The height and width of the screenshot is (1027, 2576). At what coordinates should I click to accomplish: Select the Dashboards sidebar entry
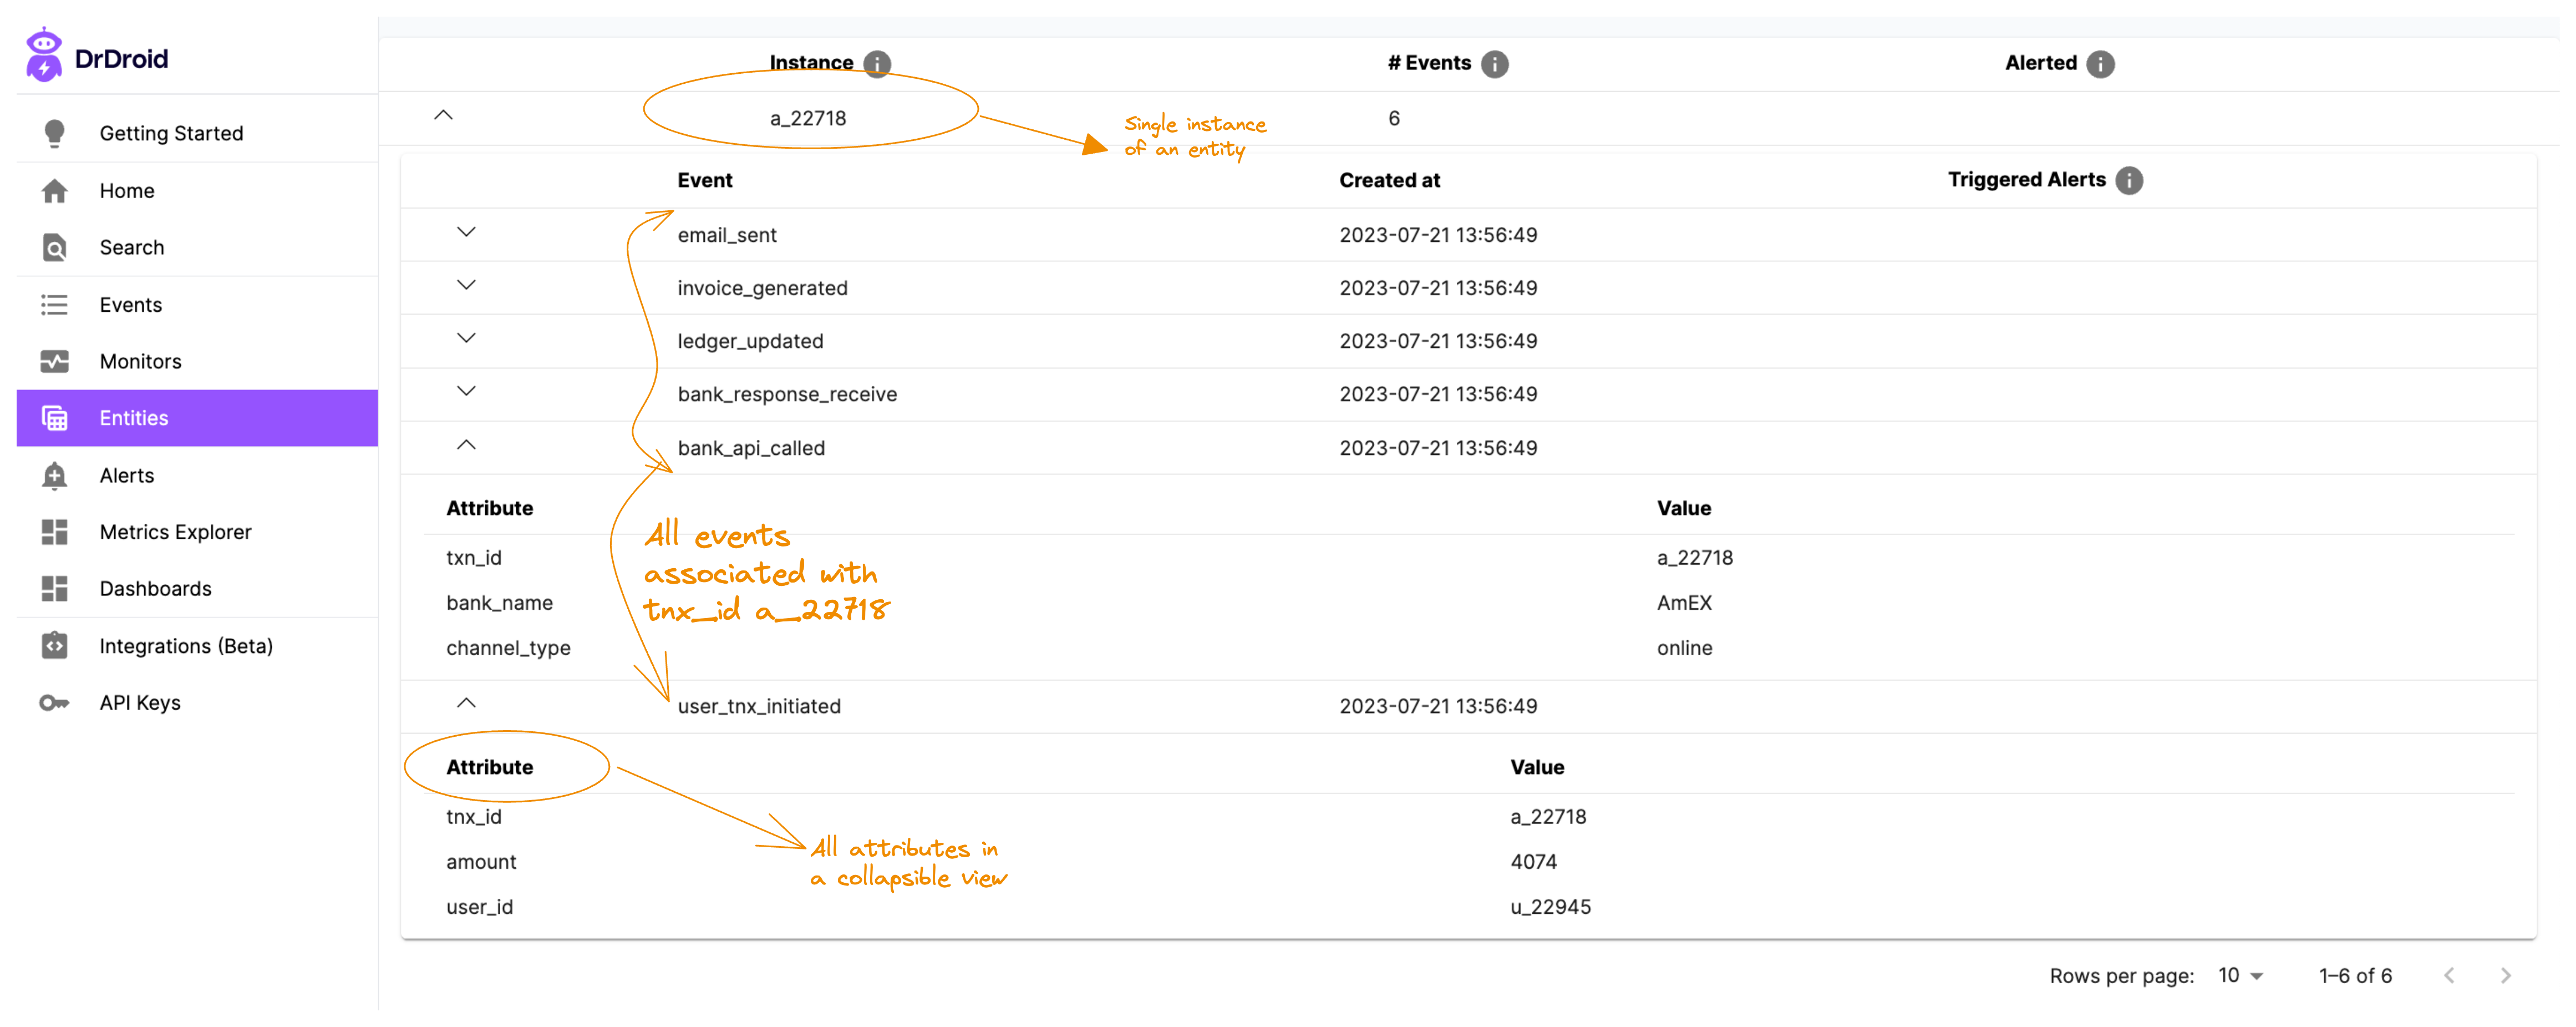tap(155, 589)
